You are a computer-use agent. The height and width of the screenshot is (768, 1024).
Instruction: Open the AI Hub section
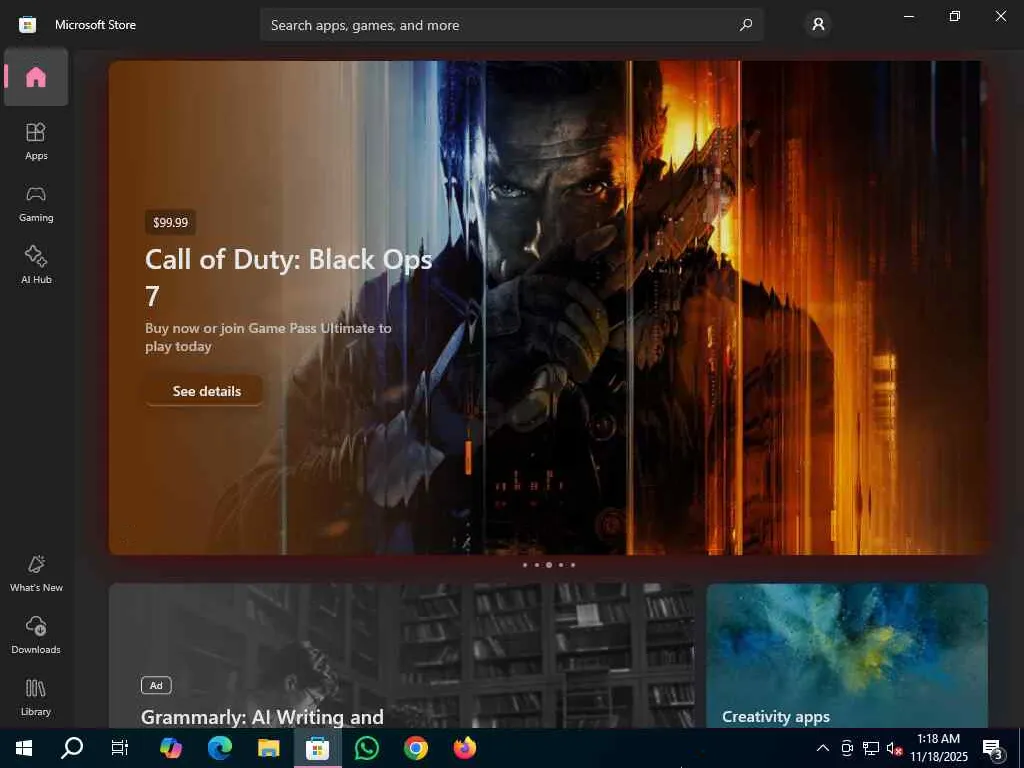(x=36, y=265)
